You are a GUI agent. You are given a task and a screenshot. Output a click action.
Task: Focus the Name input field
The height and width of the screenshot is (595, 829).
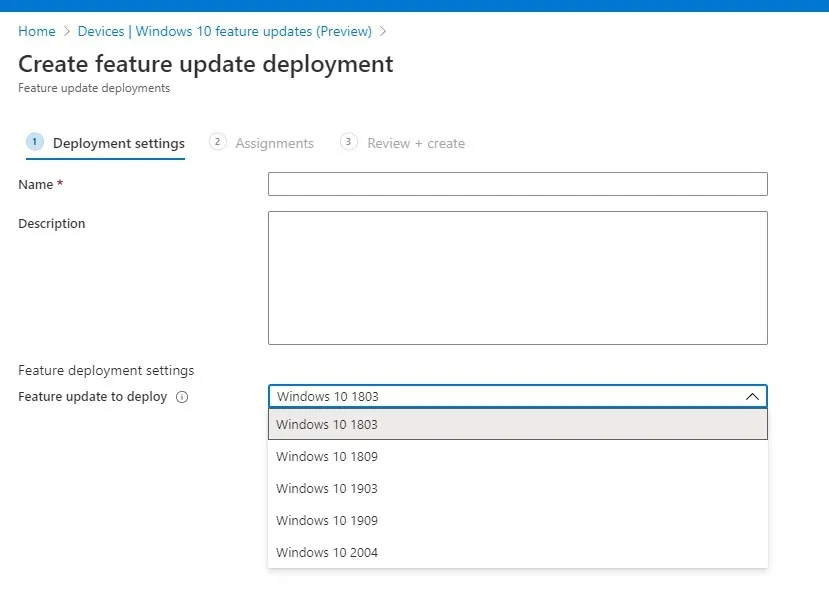518,184
